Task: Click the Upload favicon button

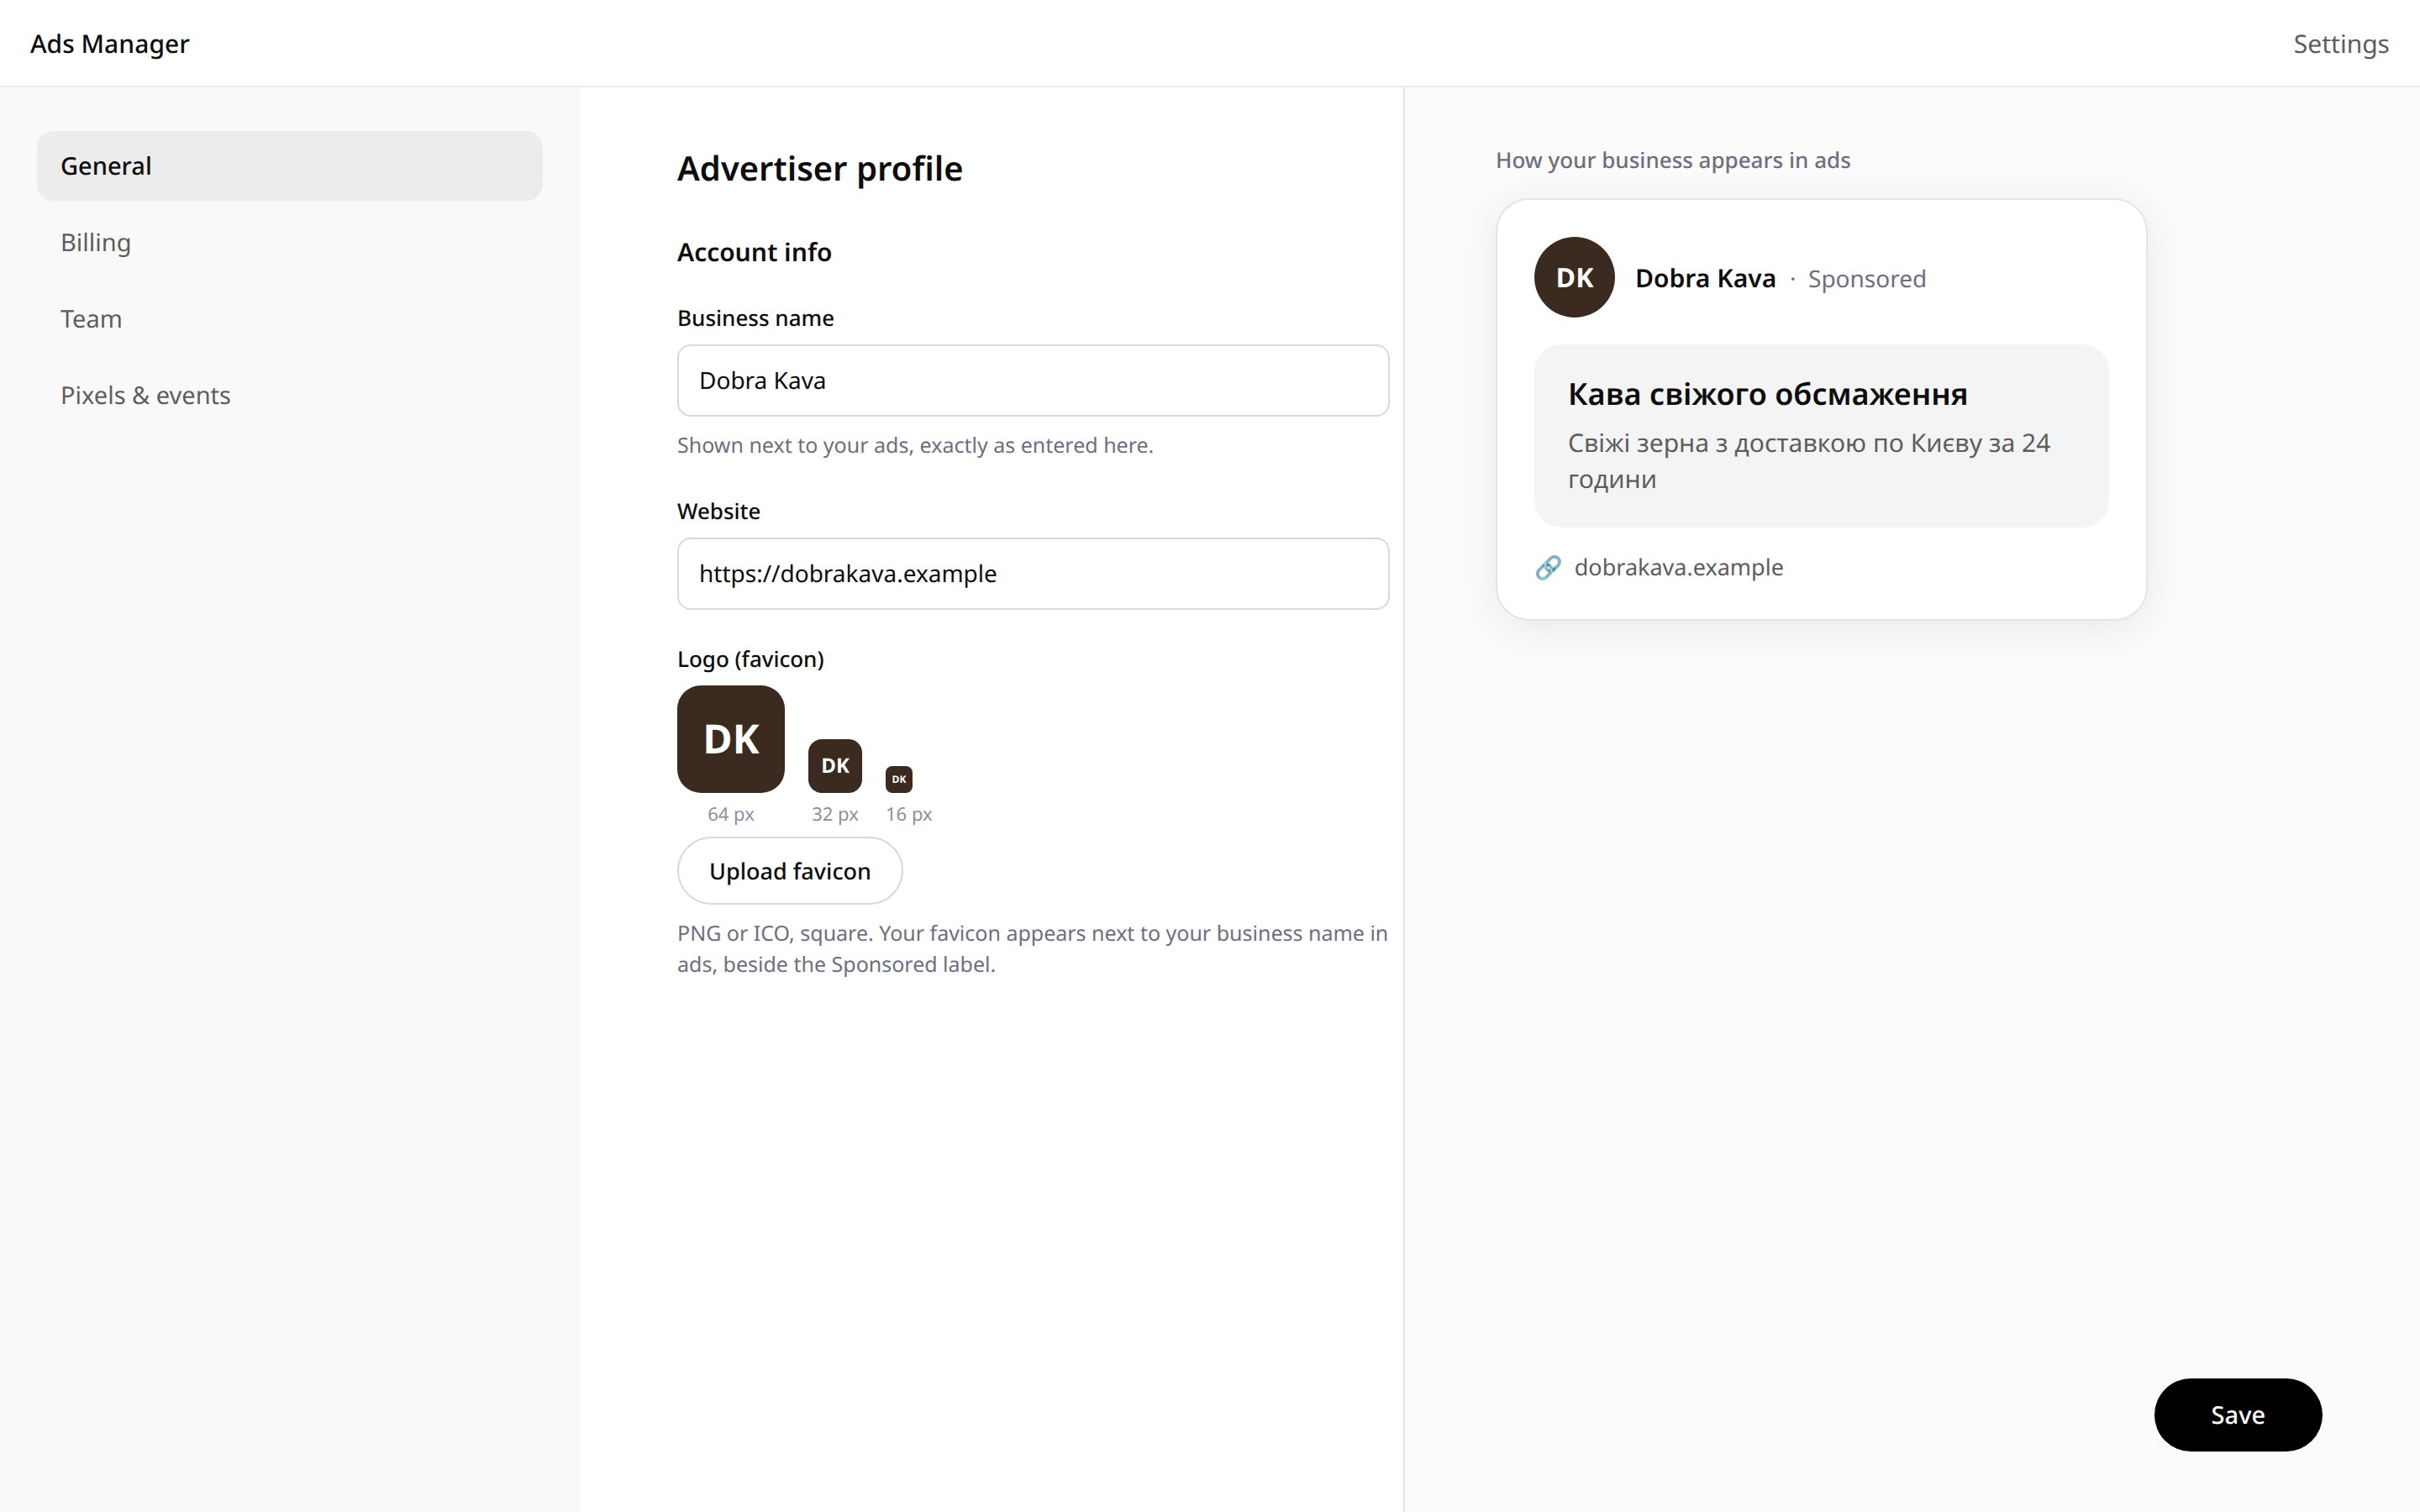Action: coord(790,871)
